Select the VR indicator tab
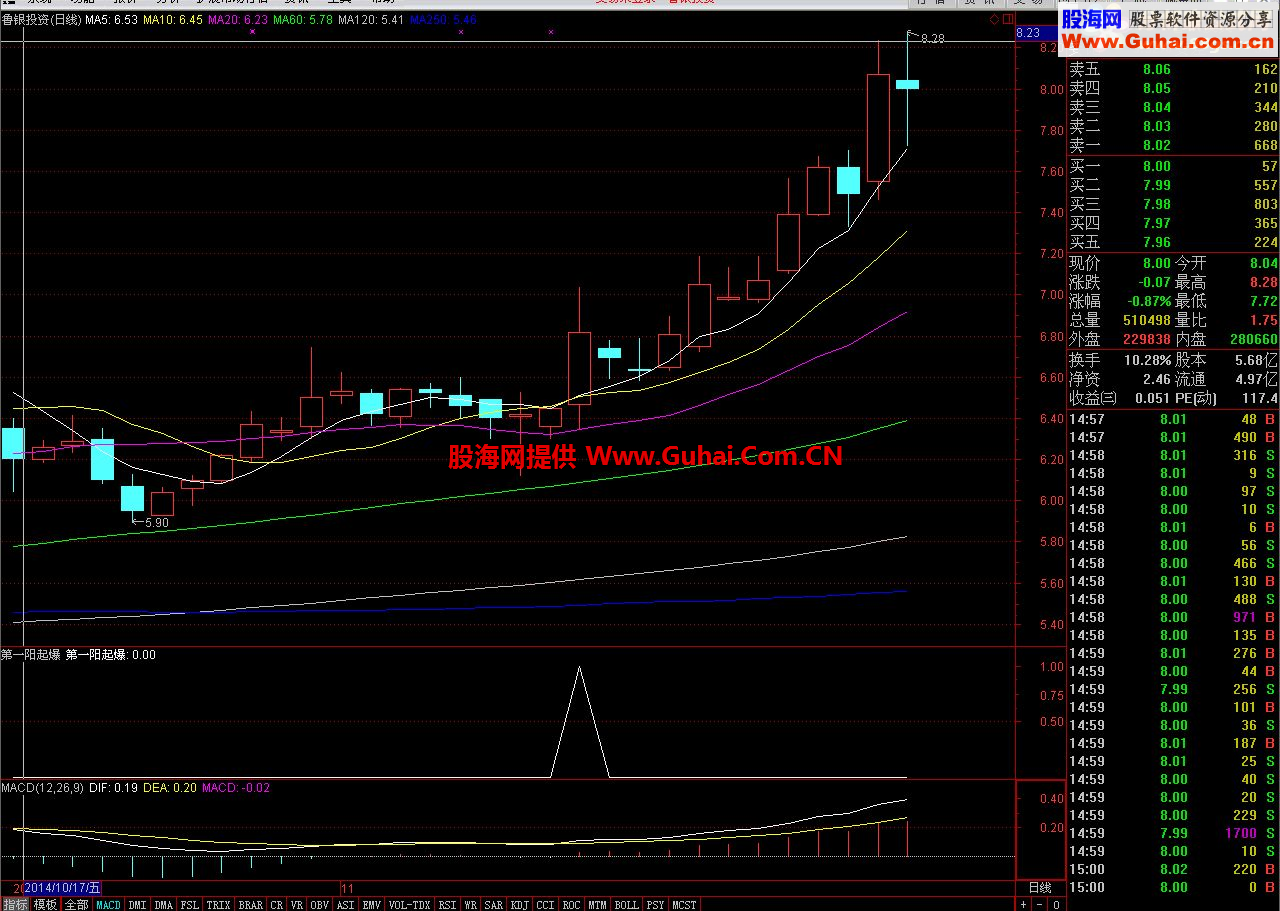1280x911 pixels. (x=297, y=904)
